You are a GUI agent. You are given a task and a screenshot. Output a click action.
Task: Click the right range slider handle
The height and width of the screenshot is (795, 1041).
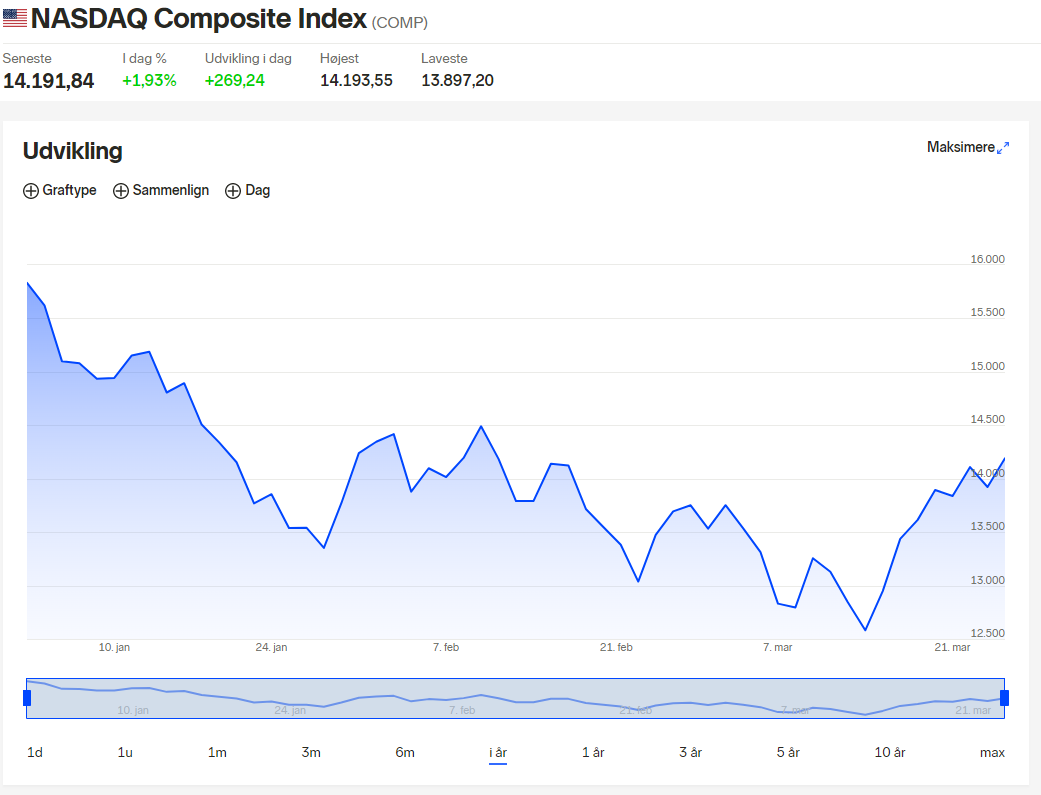pos(1004,698)
